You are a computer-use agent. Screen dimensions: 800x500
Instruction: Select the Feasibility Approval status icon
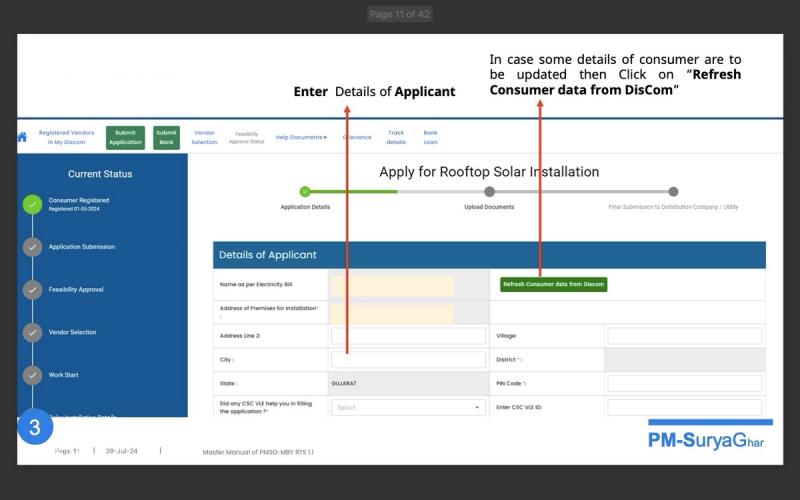click(32, 290)
